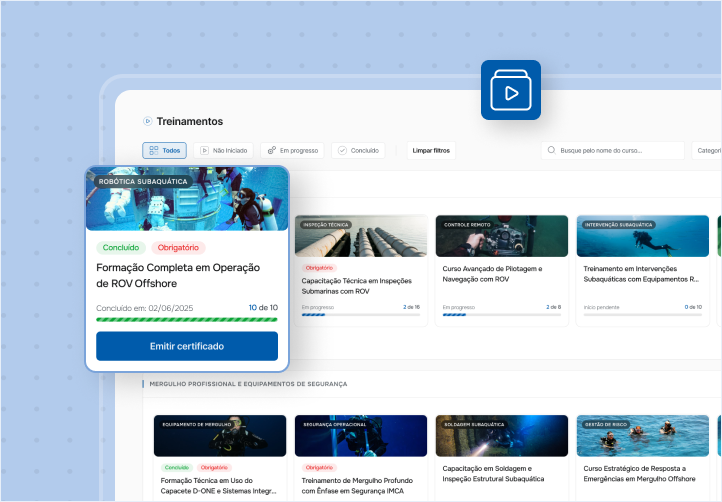Click Mergulho Profissional section heading
722x502 pixels.
248,384
